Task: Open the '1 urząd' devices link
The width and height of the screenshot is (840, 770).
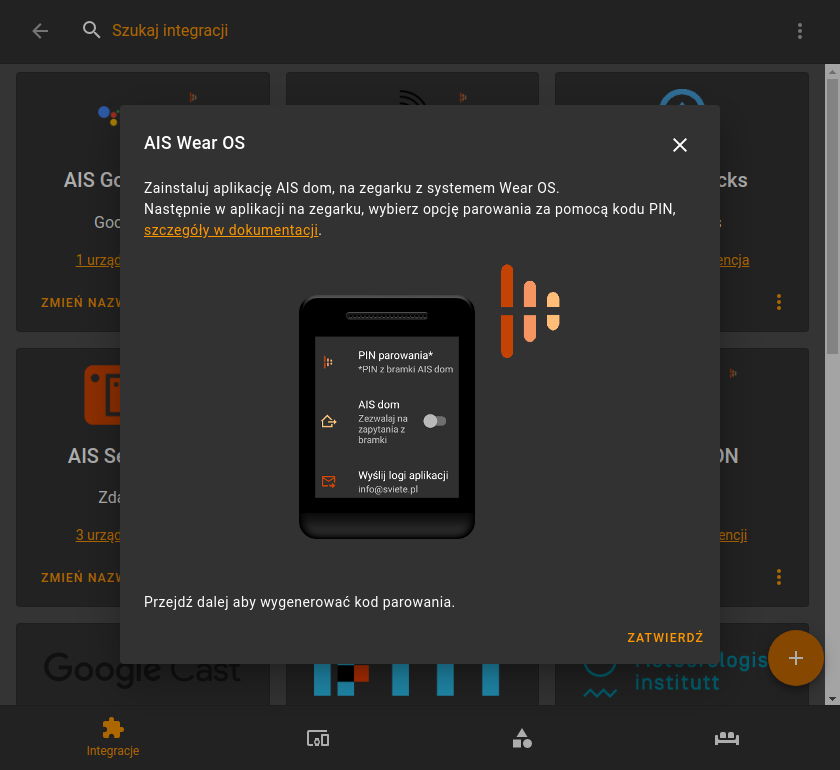Action: pyautogui.click(x=98, y=260)
